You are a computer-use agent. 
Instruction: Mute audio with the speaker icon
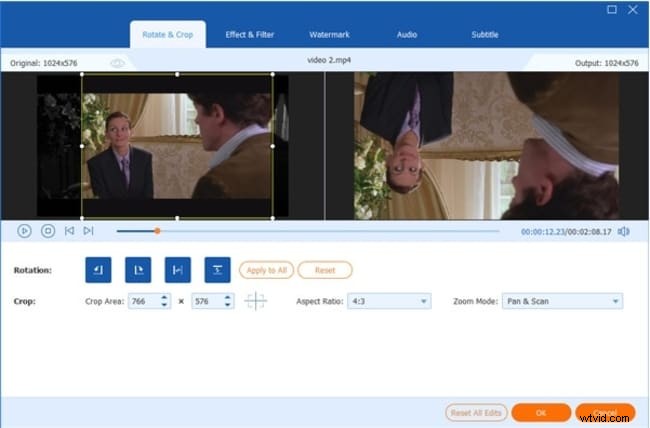pyautogui.click(x=624, y=231)
